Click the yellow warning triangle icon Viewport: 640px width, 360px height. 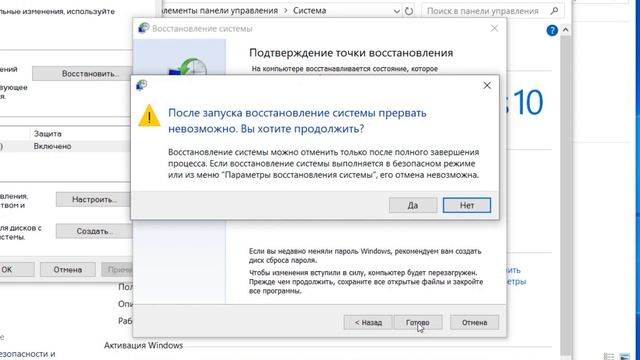pyautogui.click(x=149, y=116)
